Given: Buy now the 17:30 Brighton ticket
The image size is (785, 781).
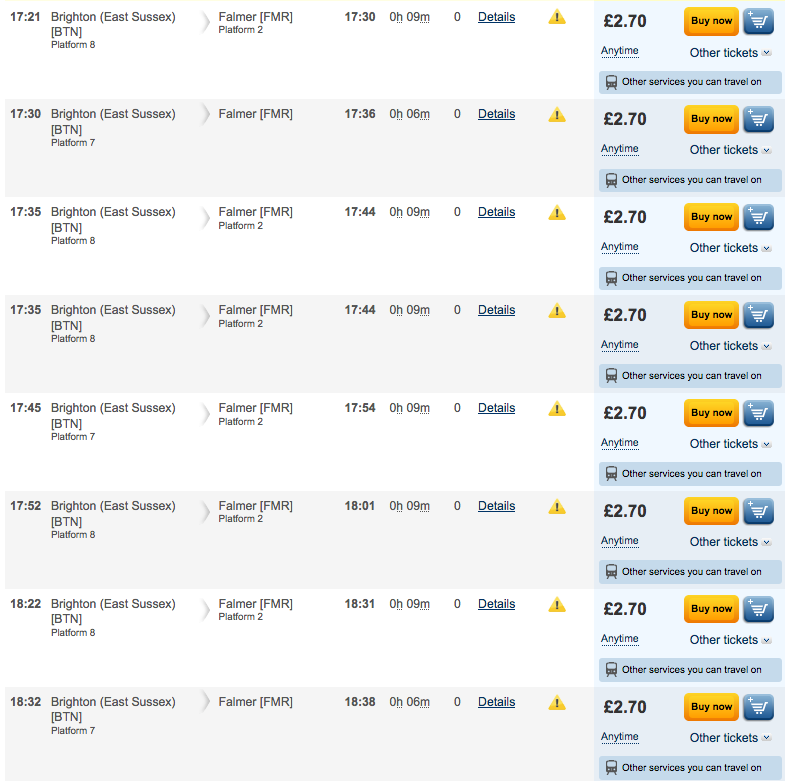Looking at the screenshot, I should click(711, 119).
